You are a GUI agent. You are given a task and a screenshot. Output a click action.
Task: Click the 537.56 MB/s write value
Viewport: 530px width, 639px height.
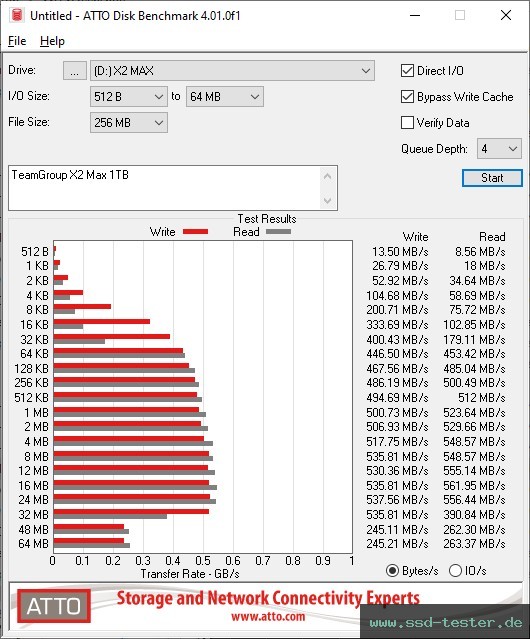pyautogui.click(x=397, y=500)
